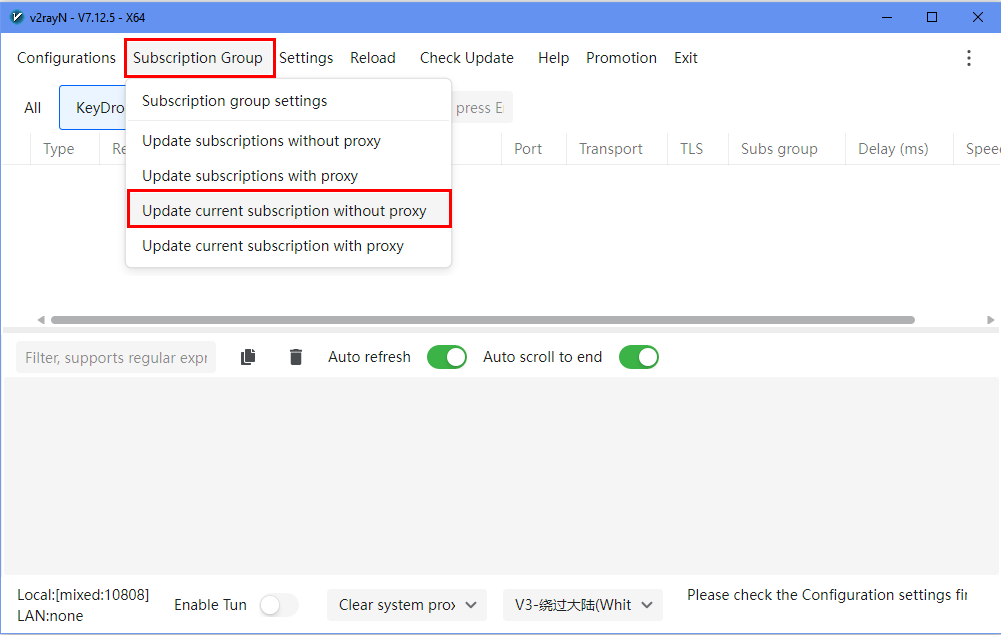1001x635 pixels.
Task: Click the trash icon to clear log
Action: point(296,357)
